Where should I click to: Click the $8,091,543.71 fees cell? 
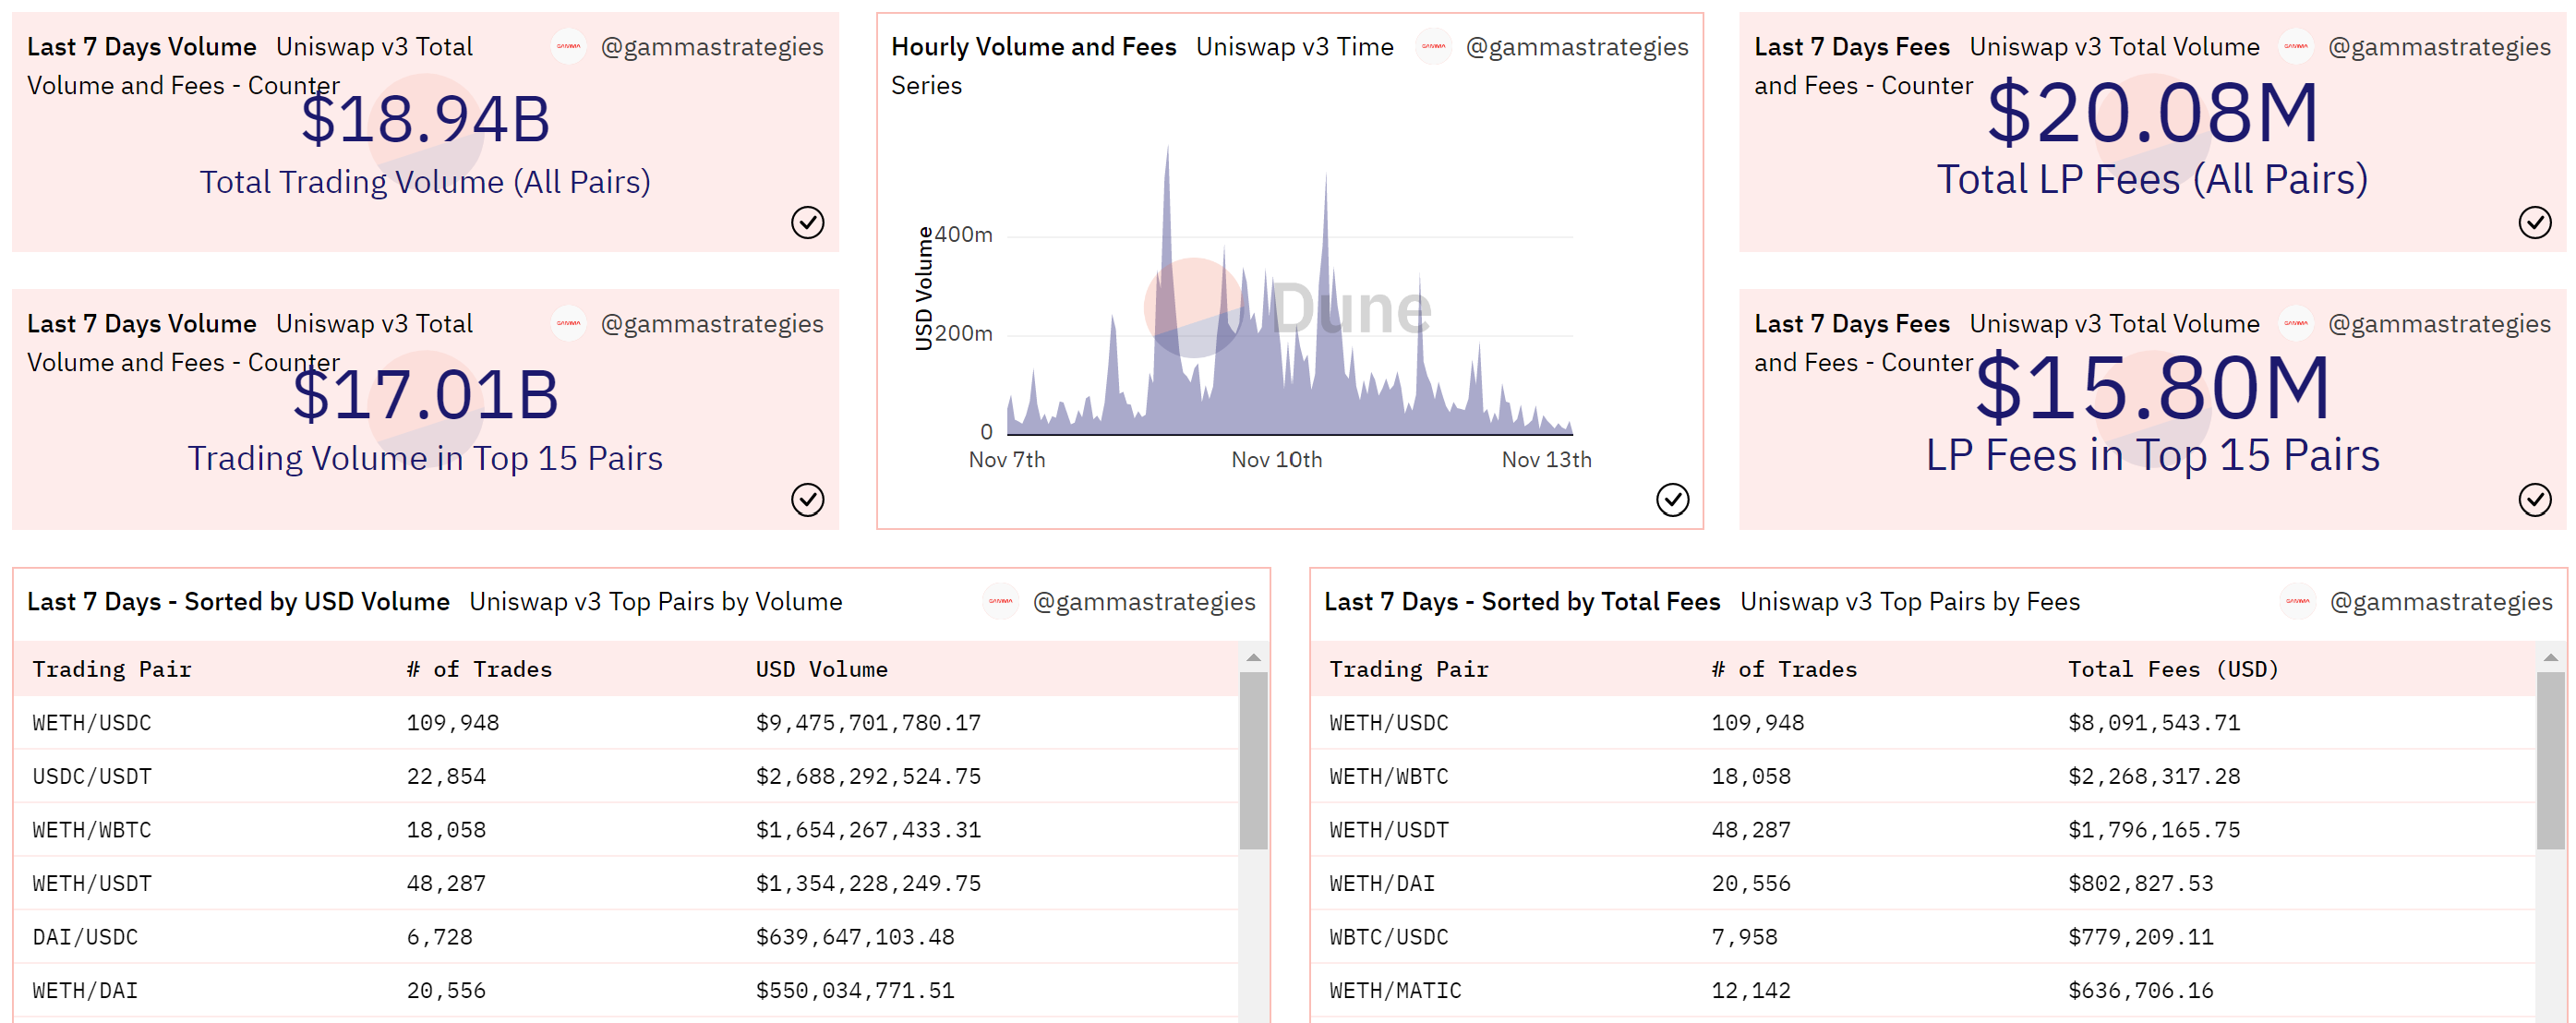coord(2154,723)
